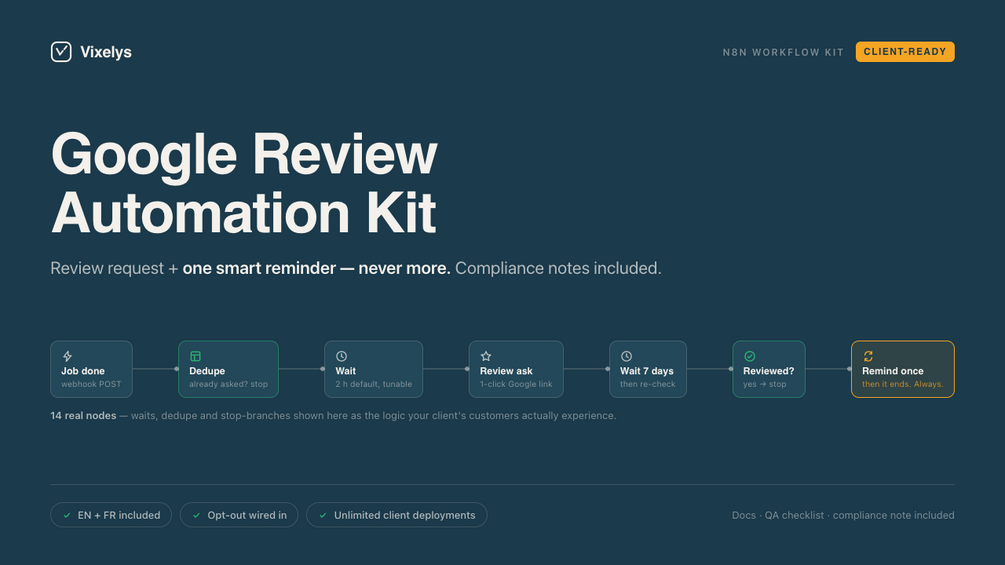Click the '14 real nodes' caption
The image size is (1005, 565).
click(83, 416)
